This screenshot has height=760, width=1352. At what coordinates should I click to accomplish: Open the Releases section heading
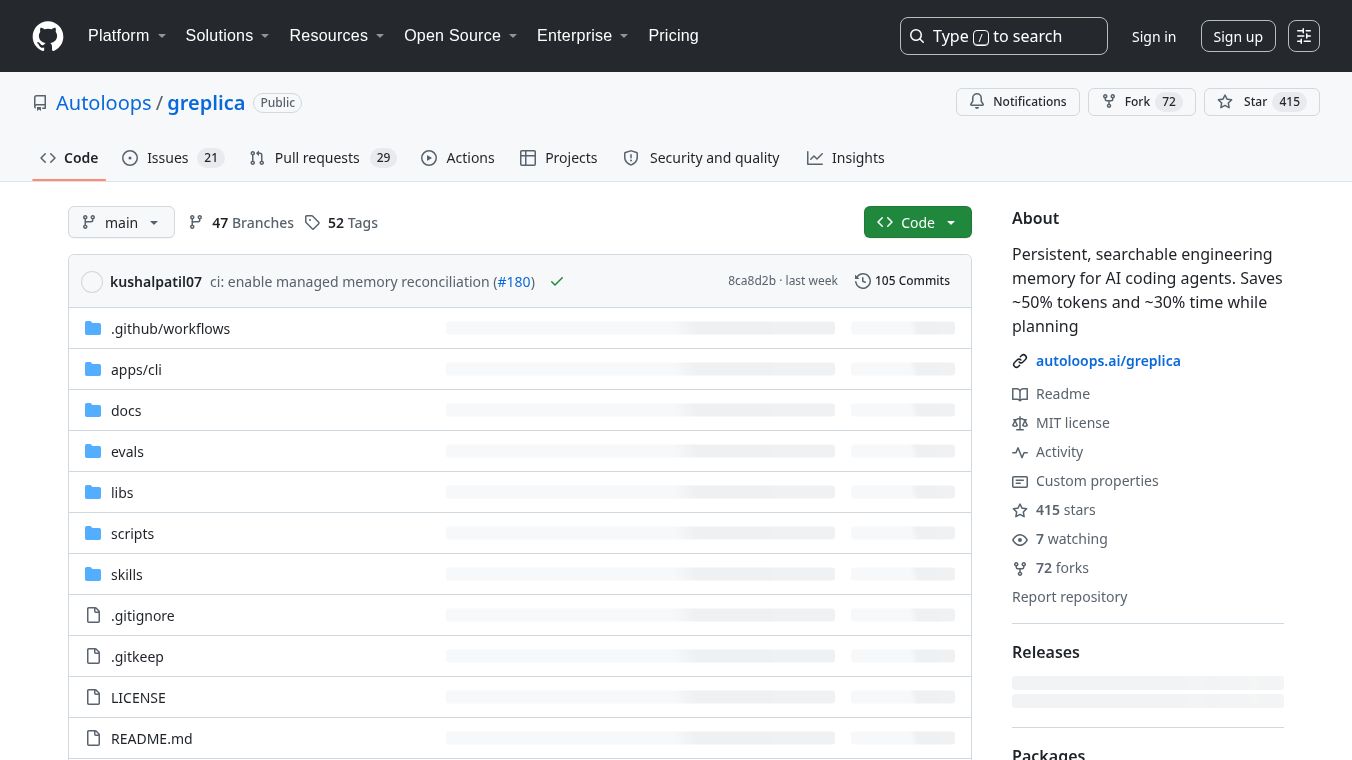click(x=1046, y=652)
